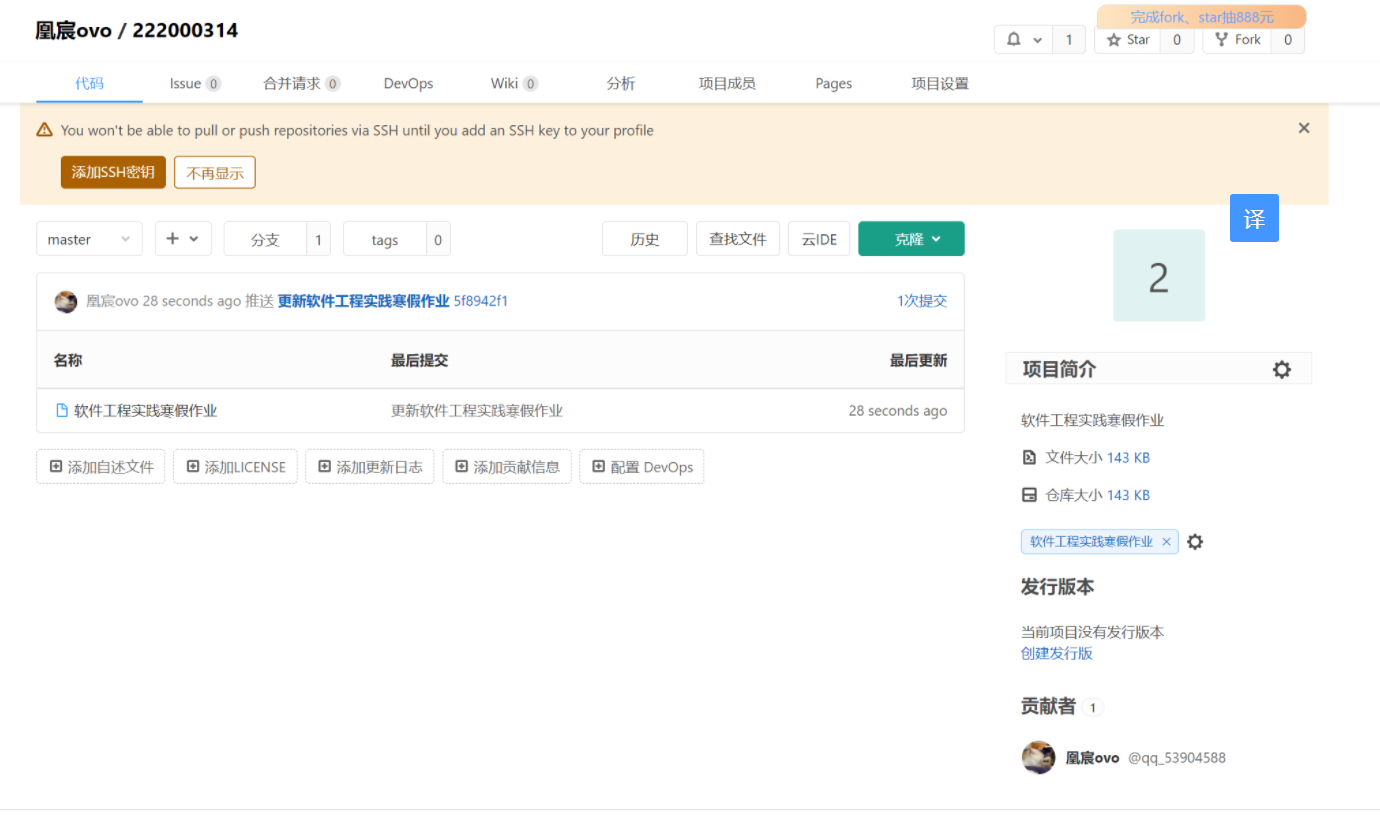This screenshot has height=819, width=1380.
Task: Star this repository
Action: click(x=1128, y=40)
